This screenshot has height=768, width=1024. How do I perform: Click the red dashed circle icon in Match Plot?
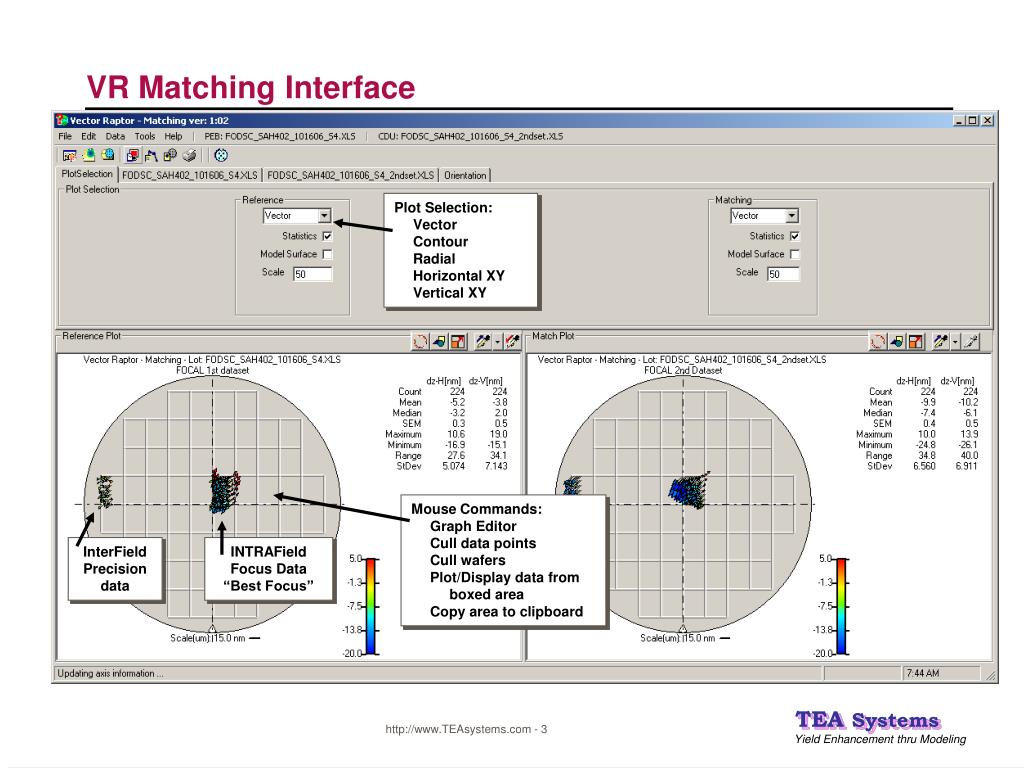point(878,342)
